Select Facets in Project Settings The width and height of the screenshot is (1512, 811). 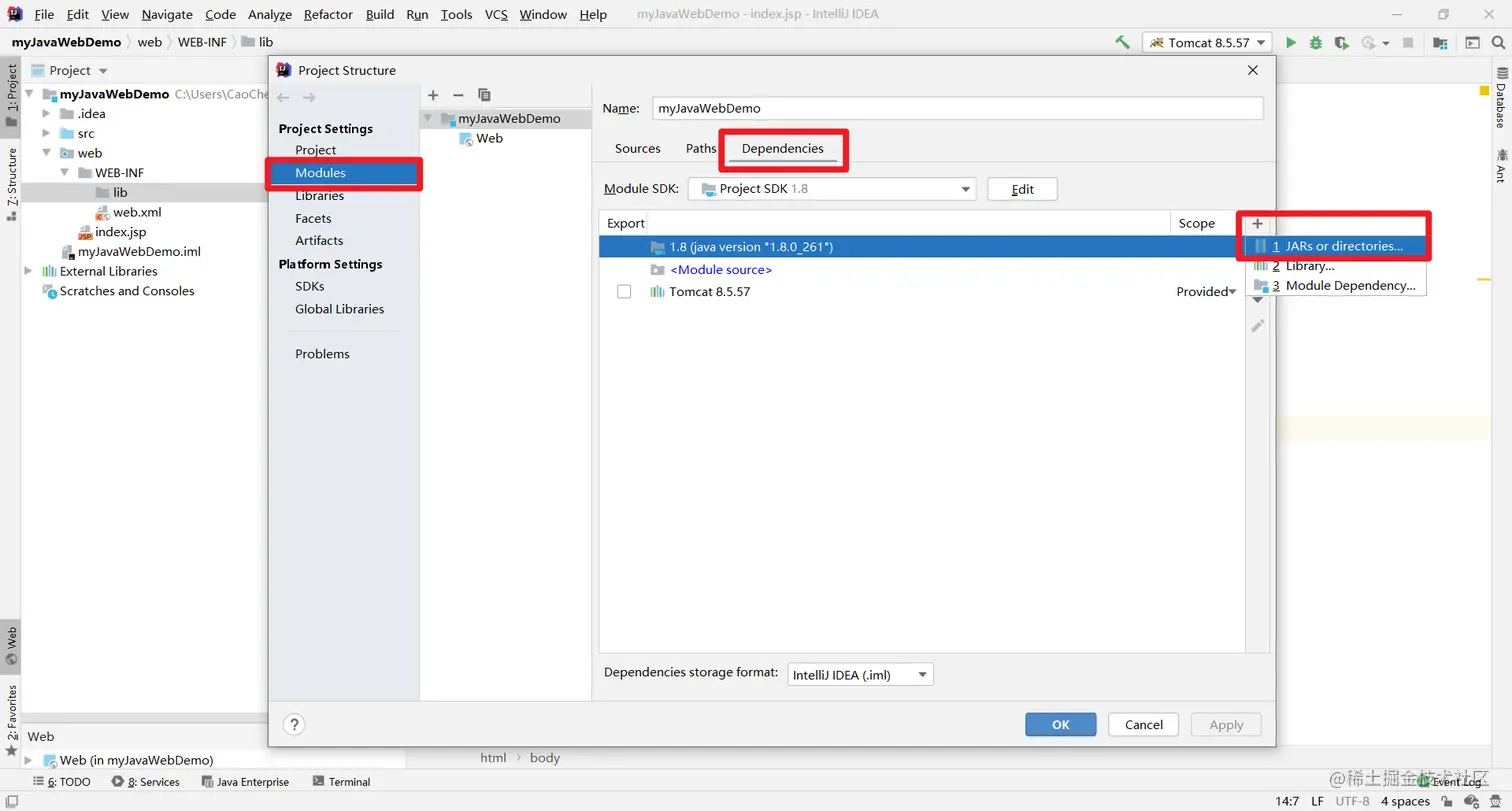coord(313,218)
